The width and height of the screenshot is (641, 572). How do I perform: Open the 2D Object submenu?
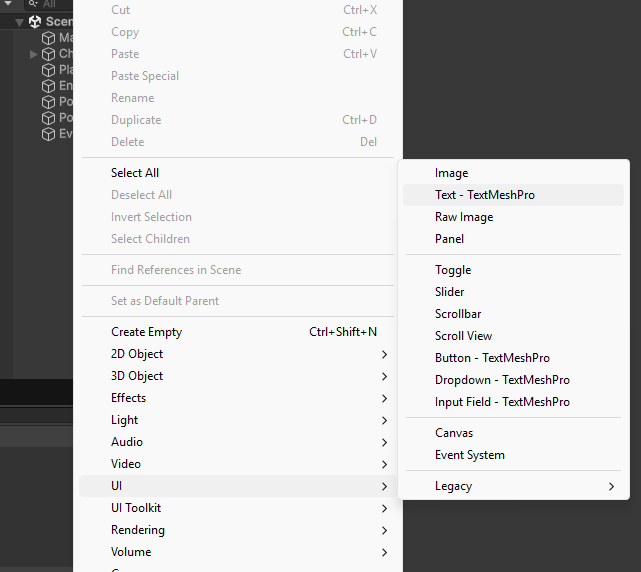point(238,354)
